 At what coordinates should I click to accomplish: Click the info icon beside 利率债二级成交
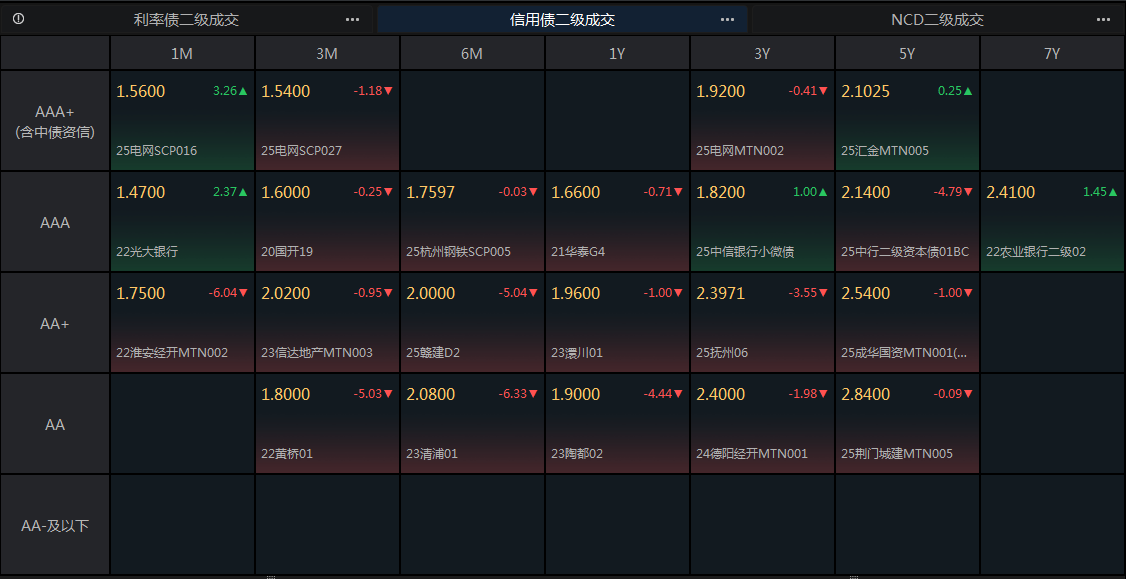coord(19,19)
